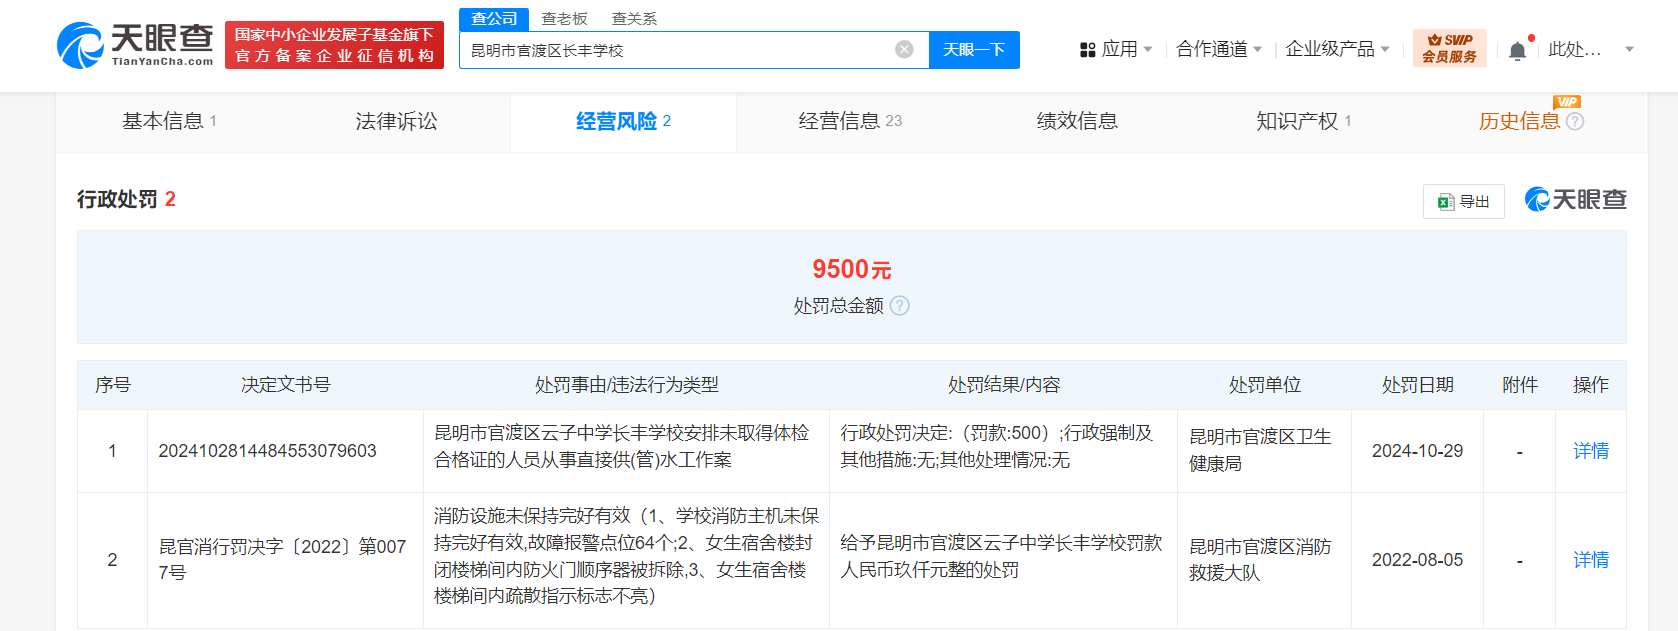Image resolution: width=1678 pixels, height=631 pixels.
Task: Open the 历史信息 tab
Action: click(x=1519, y=122)
